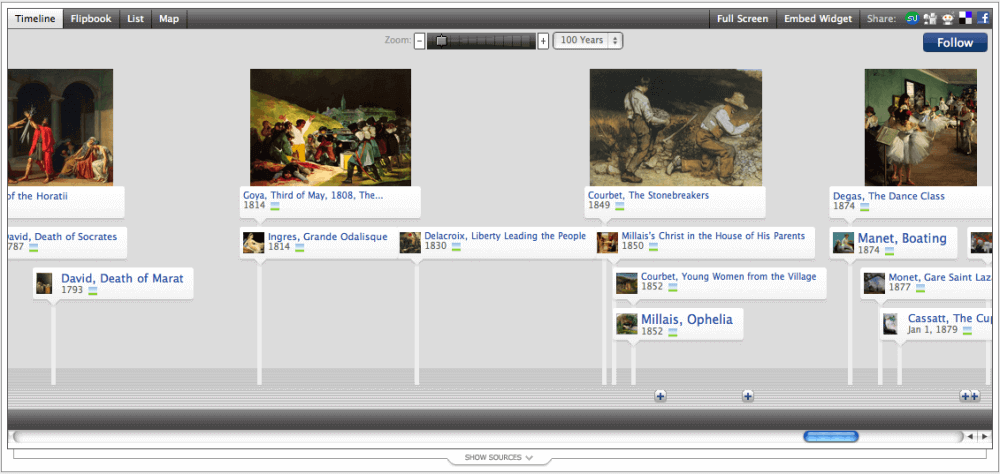Click the details icon beside 1874 Degas Dance Class
This screenshot has height=474, width=1000.
pos(864,207)
